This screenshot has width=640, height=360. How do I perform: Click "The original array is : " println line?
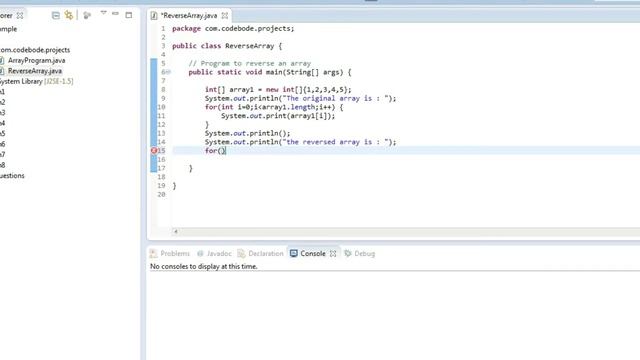coord(300,98)
